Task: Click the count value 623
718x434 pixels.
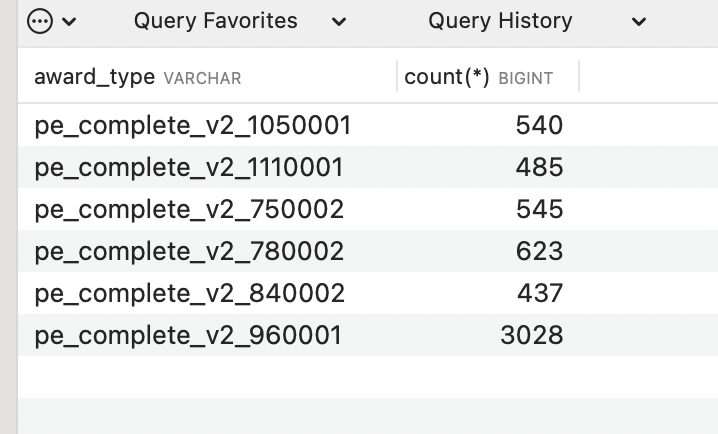Action: [x=539, y=251]
